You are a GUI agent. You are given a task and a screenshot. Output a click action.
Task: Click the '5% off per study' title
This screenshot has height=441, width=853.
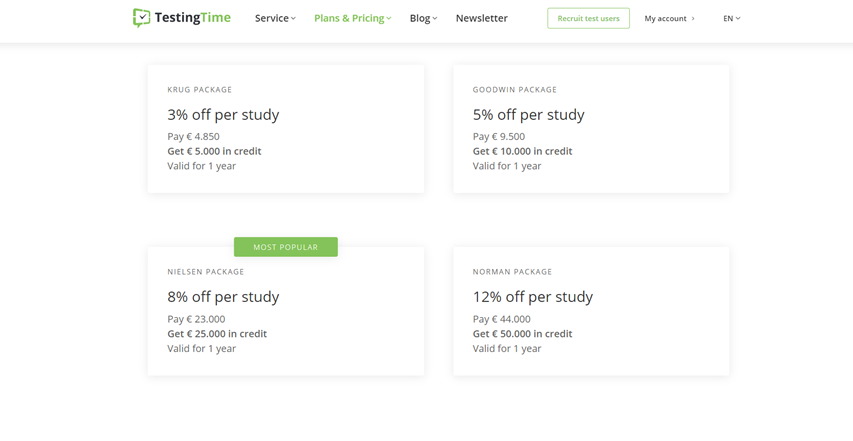pos(528,115)
